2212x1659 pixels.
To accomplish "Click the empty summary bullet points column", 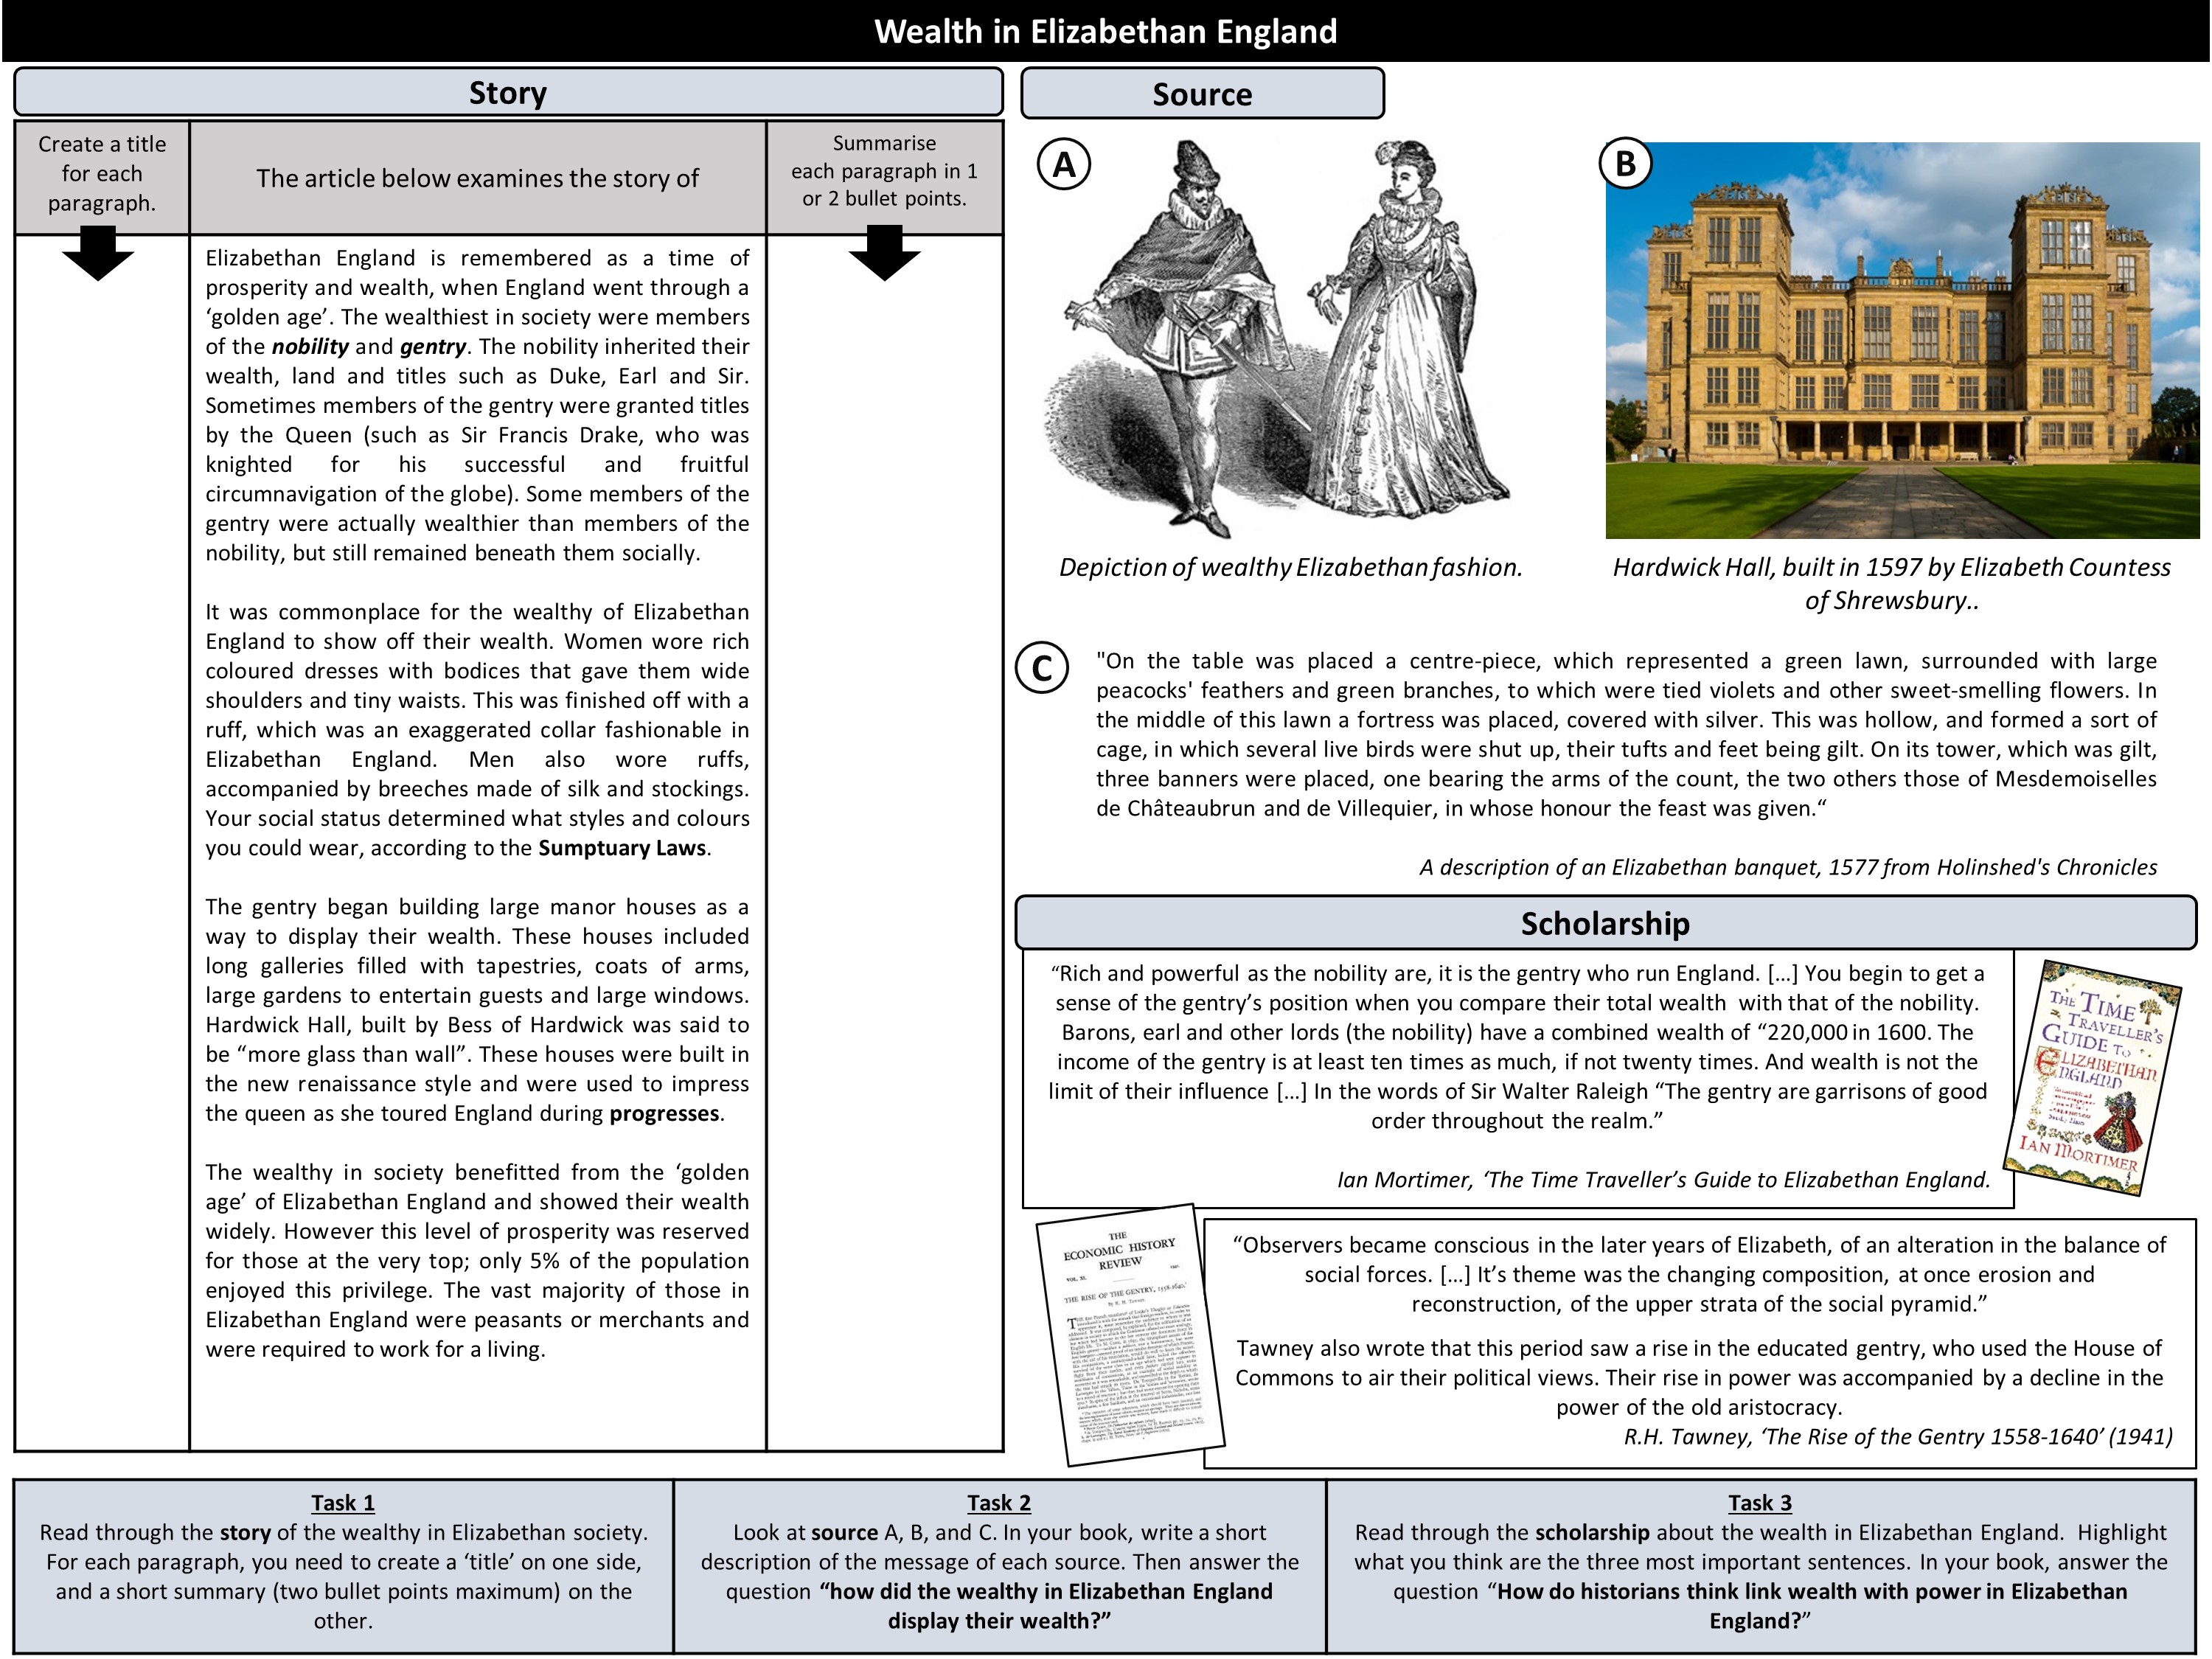I will click(884, 850).
